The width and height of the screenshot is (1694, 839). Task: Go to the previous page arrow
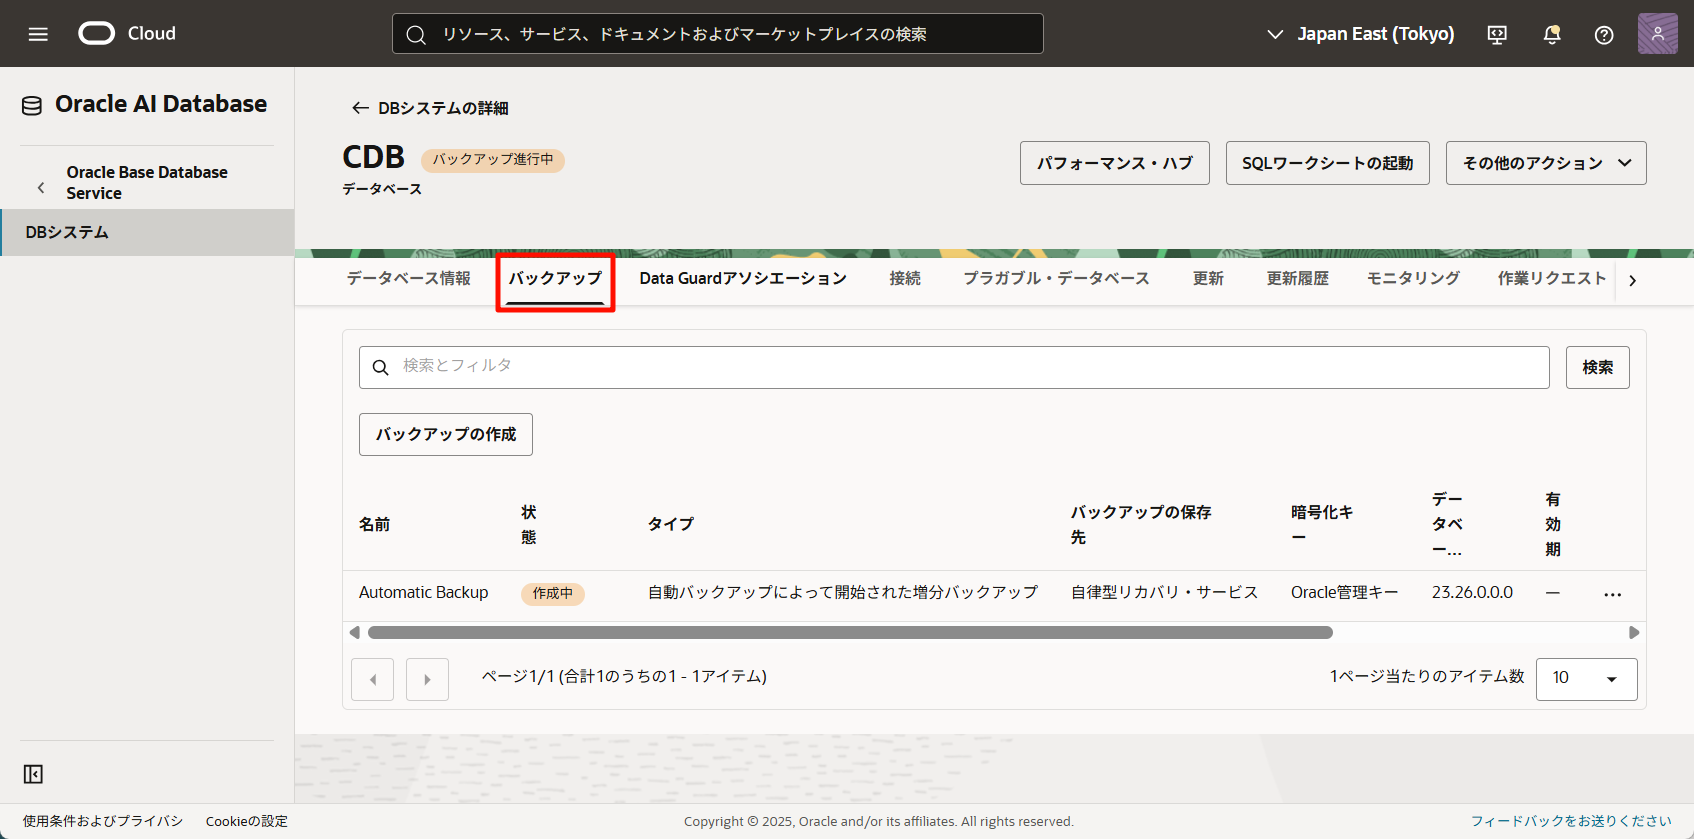[x=372, y=679]
